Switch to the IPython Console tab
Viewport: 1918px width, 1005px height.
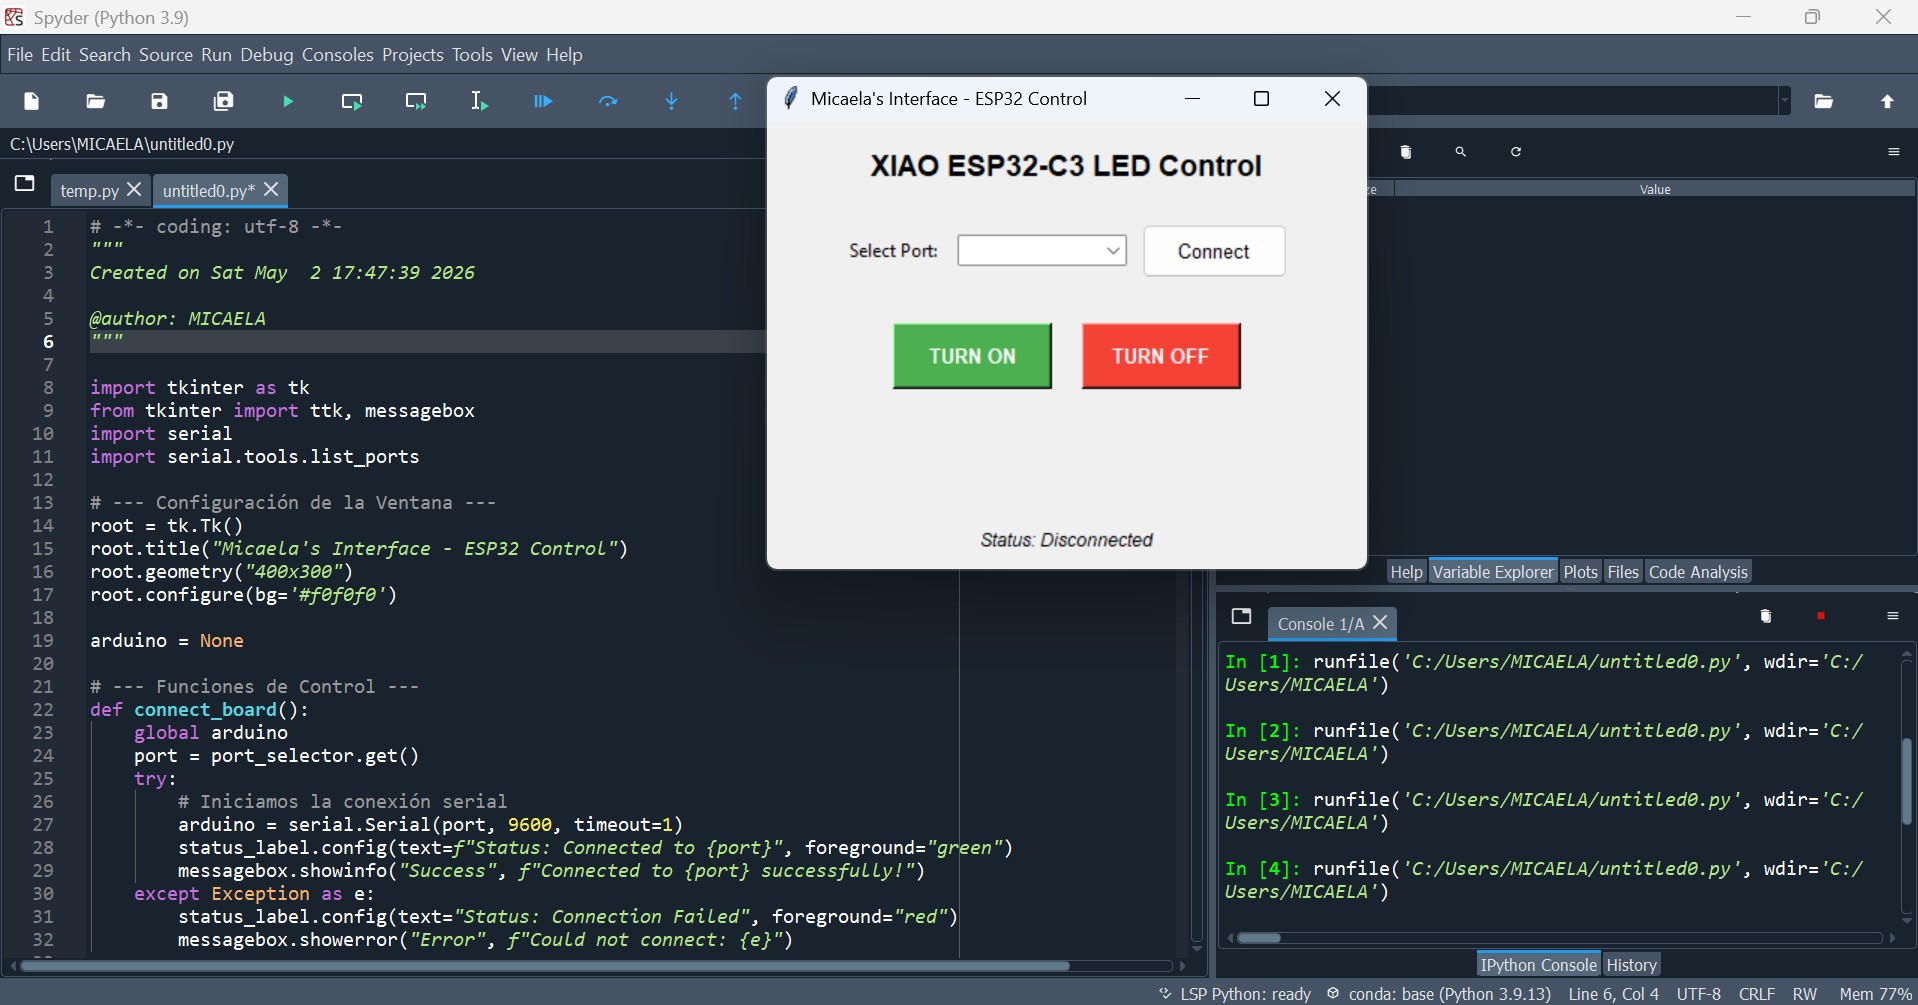(x=1539, y=965)
